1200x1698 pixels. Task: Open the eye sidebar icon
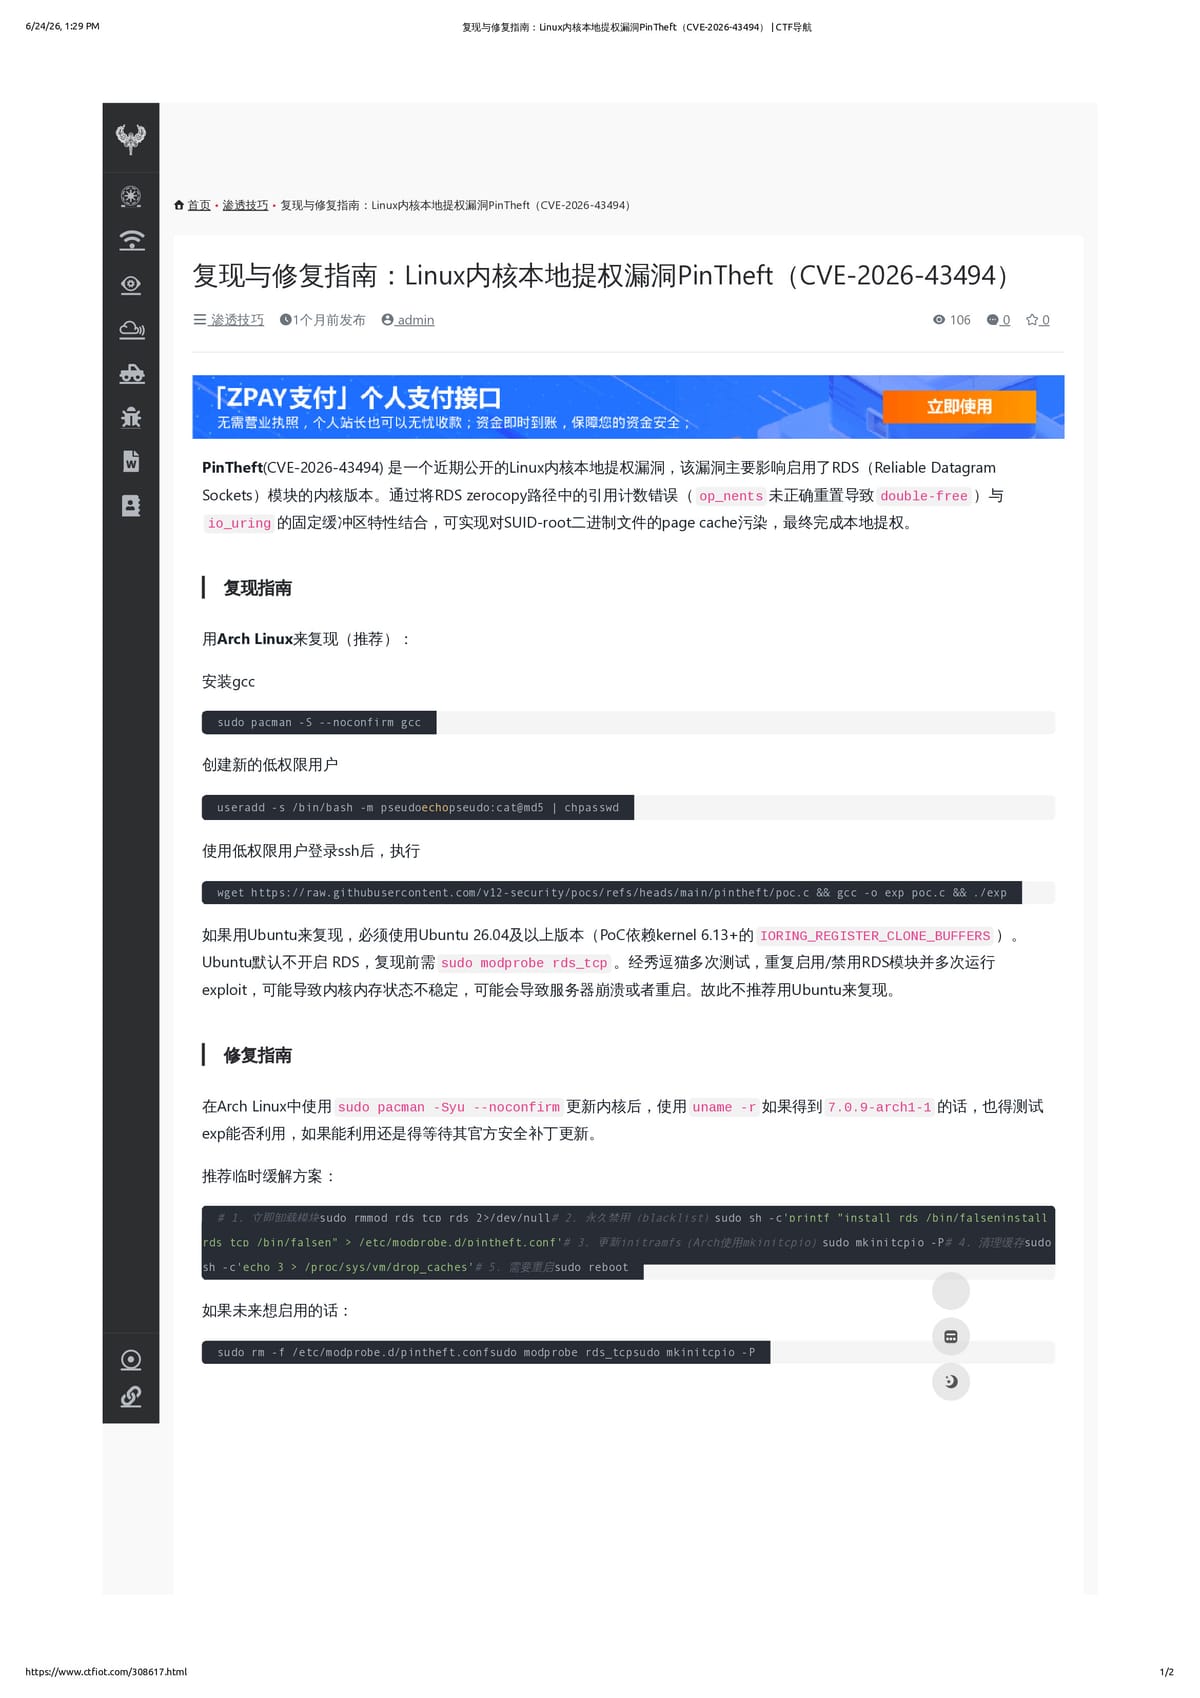point(131,285)
